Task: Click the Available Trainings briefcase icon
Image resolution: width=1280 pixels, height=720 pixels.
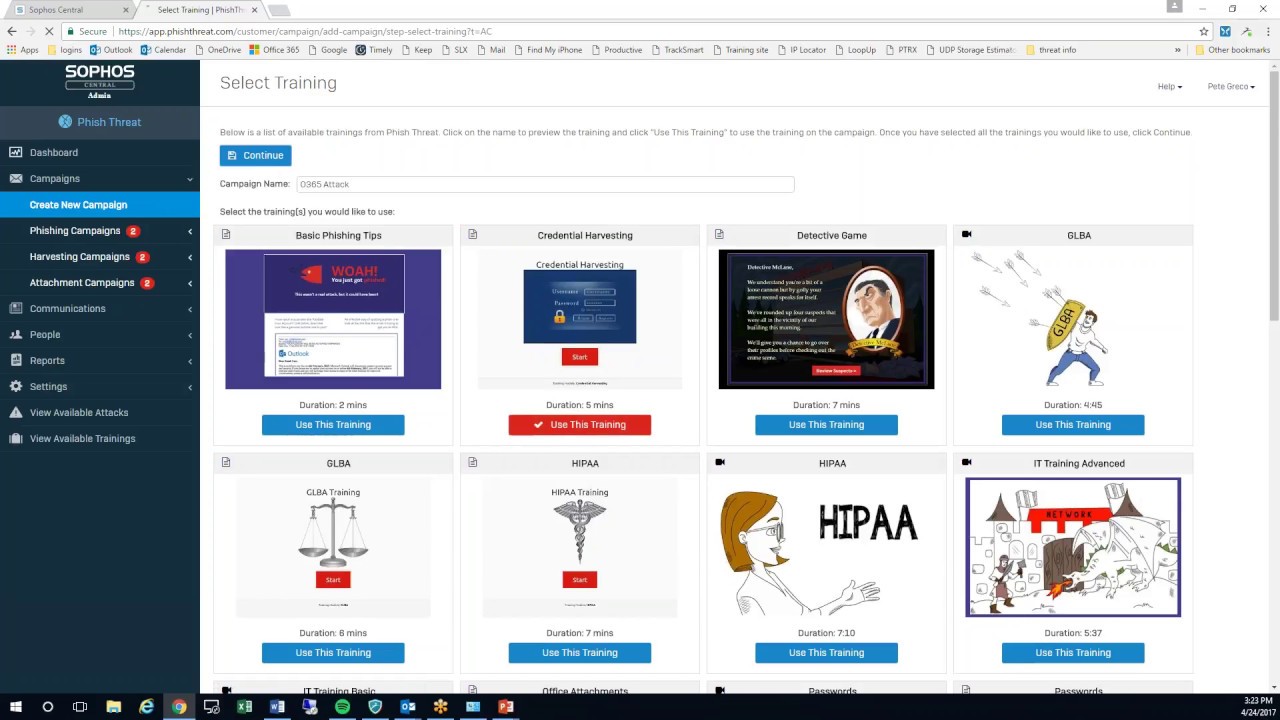Action: point(16,438)
